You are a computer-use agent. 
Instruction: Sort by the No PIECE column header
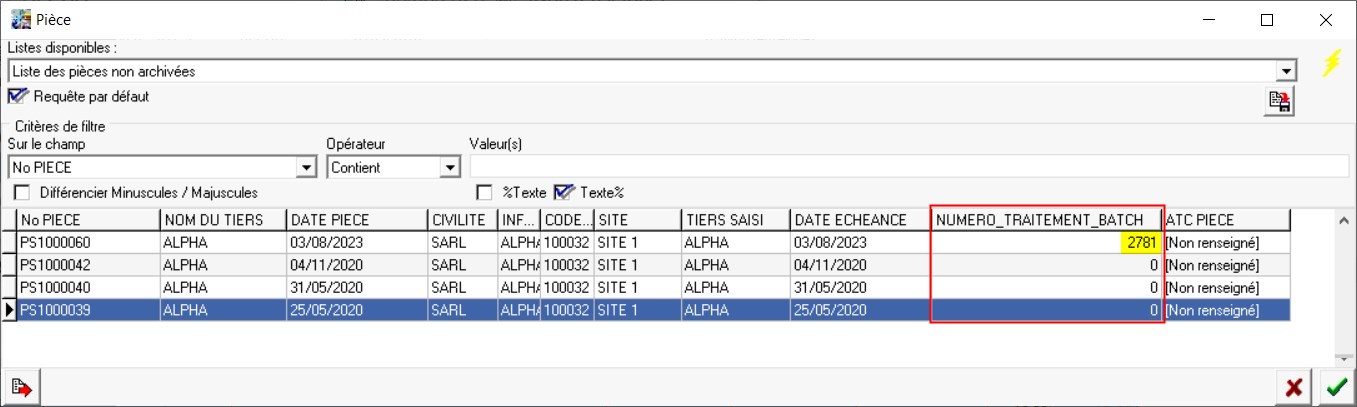pyautogui.click(x=88, y=220)
